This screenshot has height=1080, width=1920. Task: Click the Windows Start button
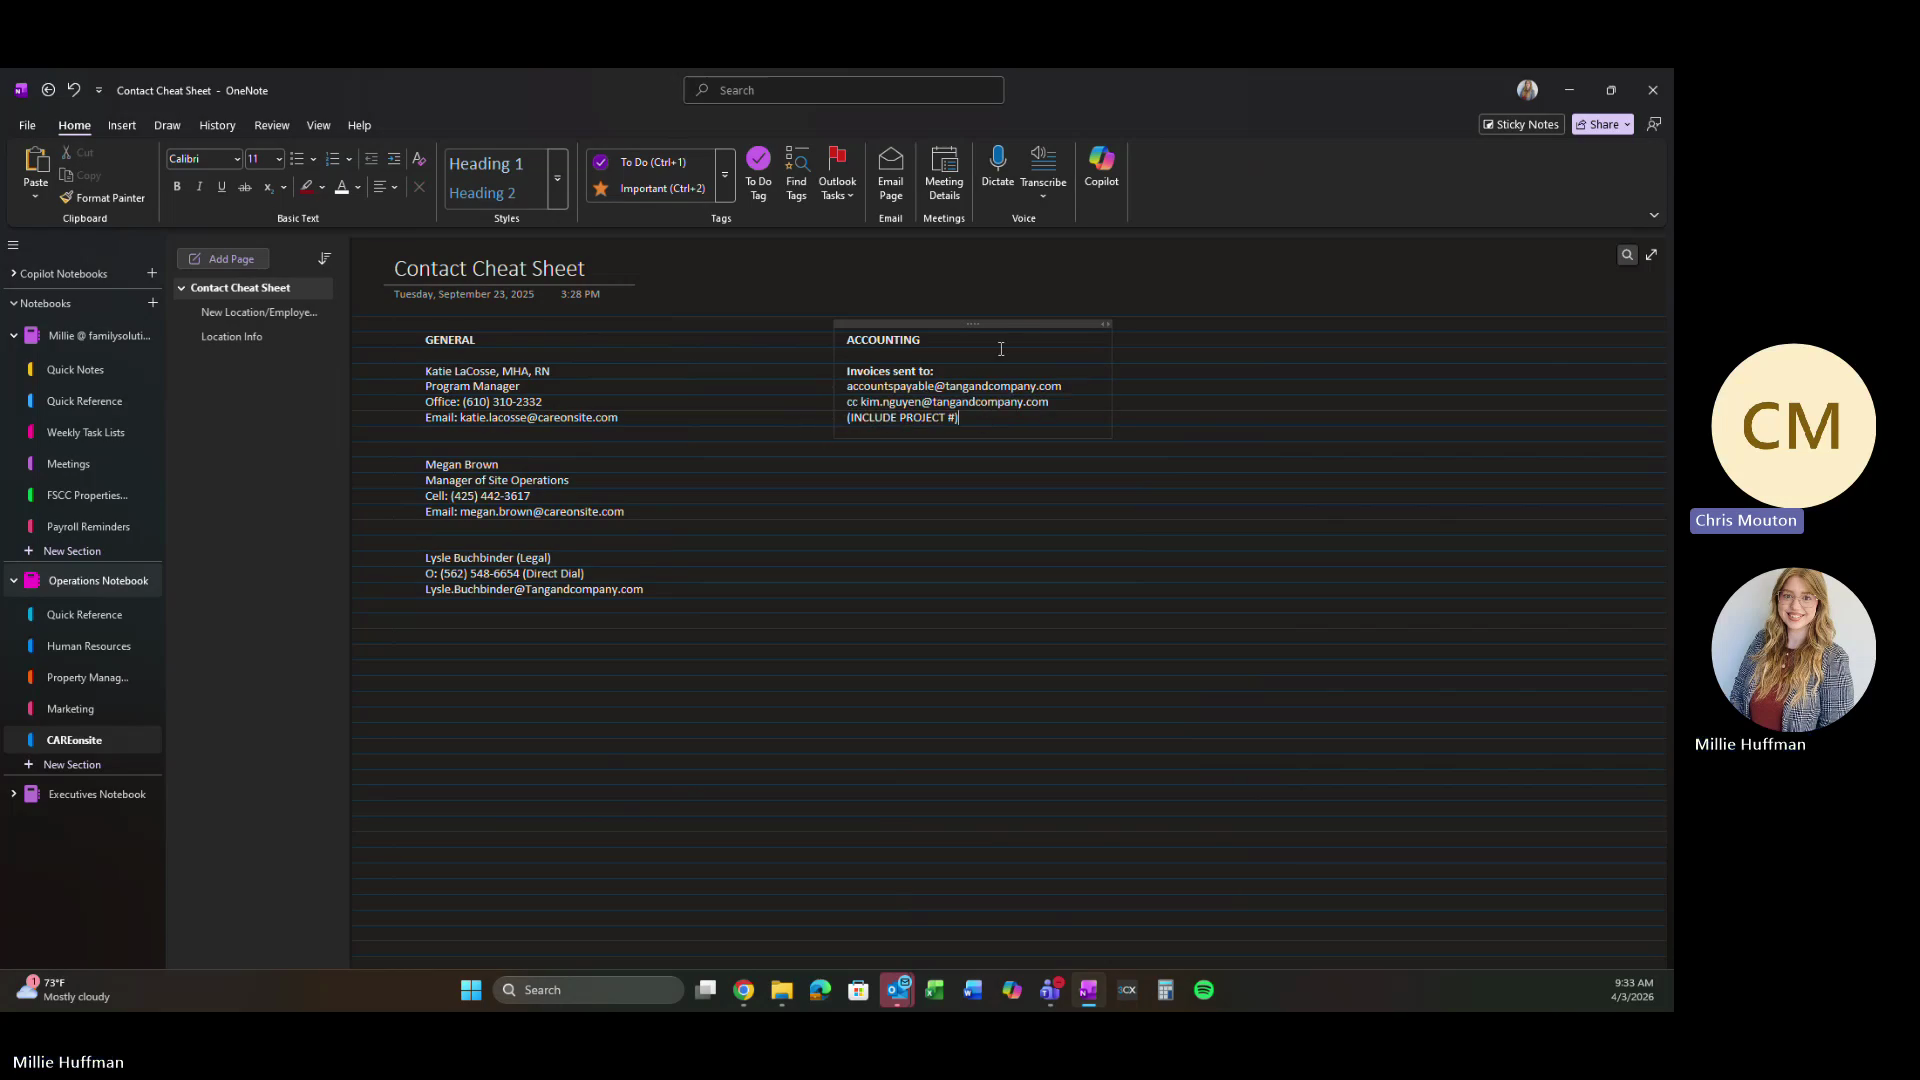471,990
